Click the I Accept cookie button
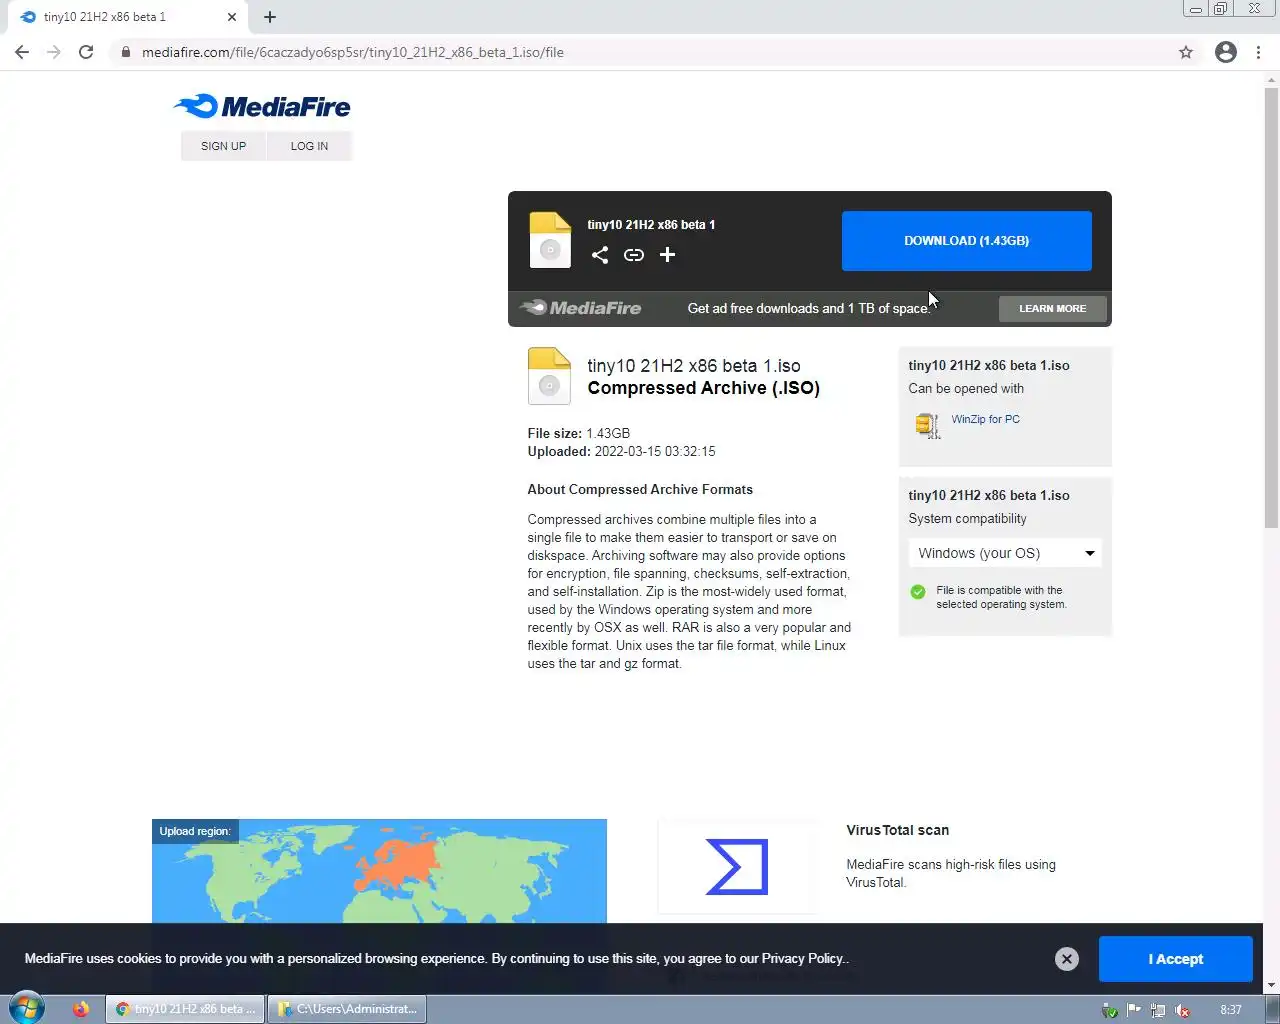Image resolution: width=1280 pixels, height=1024 pixels. pyautogui.click(x=1175, y=959)
